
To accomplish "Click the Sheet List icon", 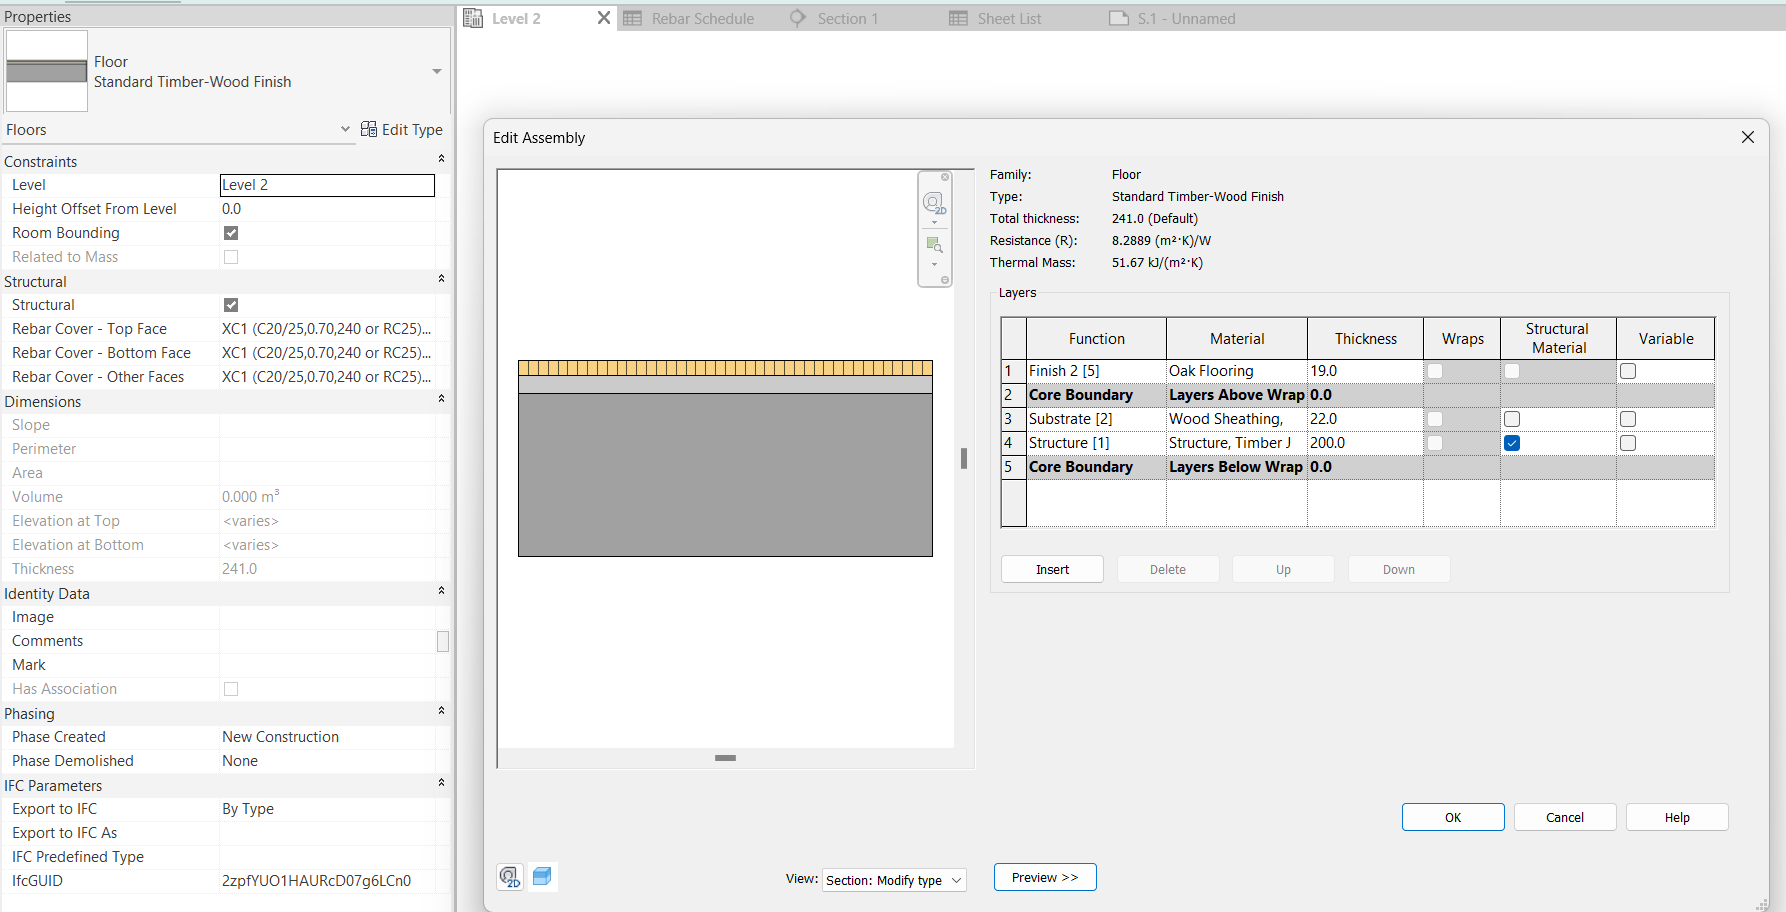I will (957, 18).
